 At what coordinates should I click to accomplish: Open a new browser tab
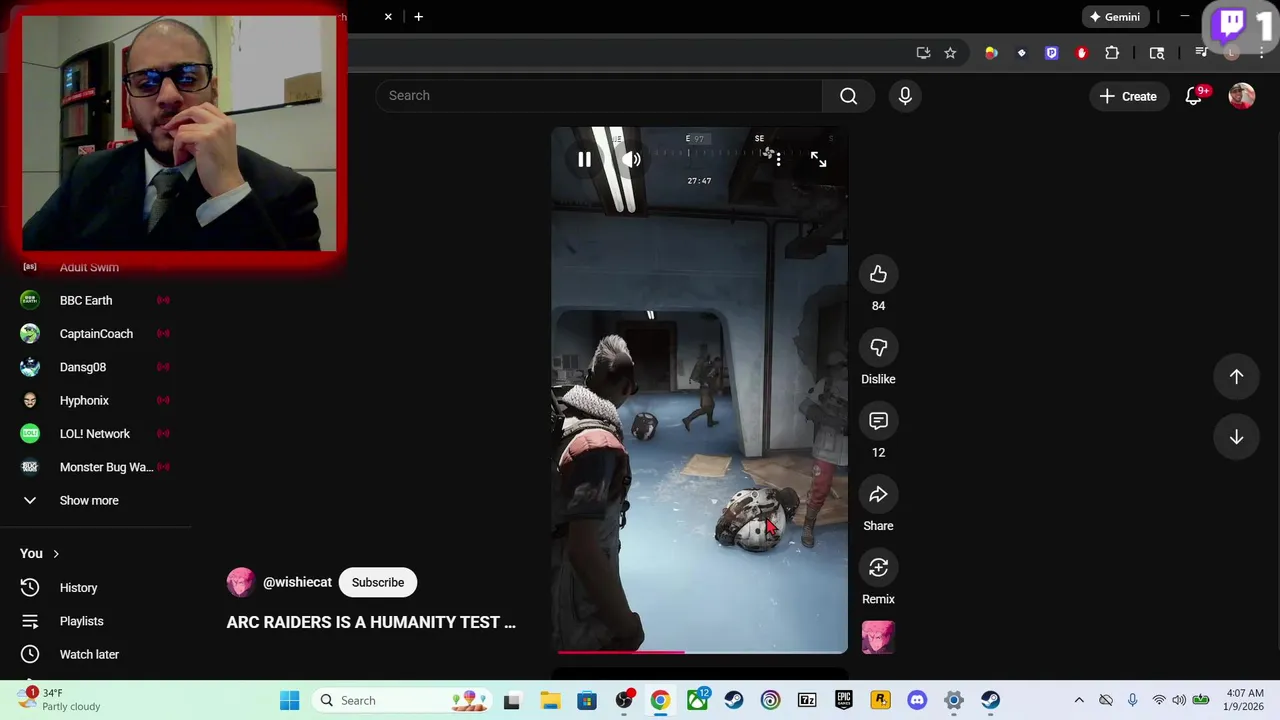click(x=418, y=16)
